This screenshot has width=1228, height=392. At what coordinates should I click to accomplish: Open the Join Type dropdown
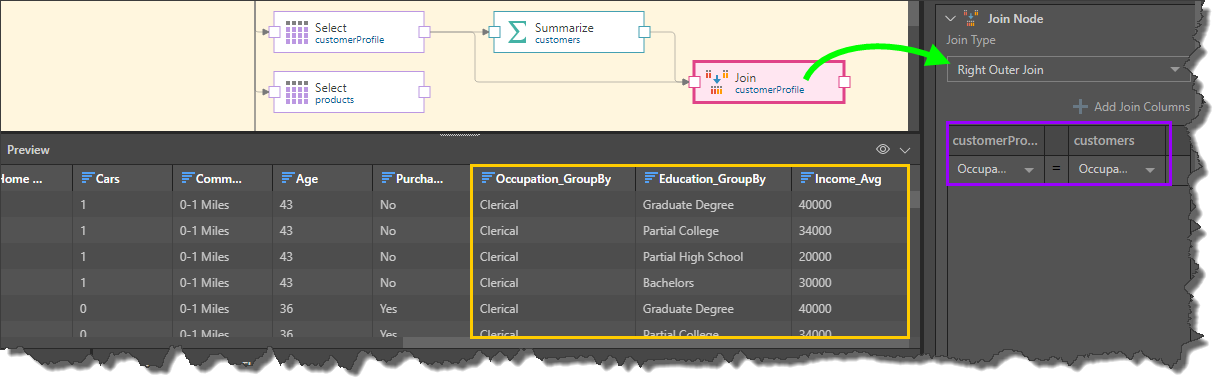pos(1067,70)
